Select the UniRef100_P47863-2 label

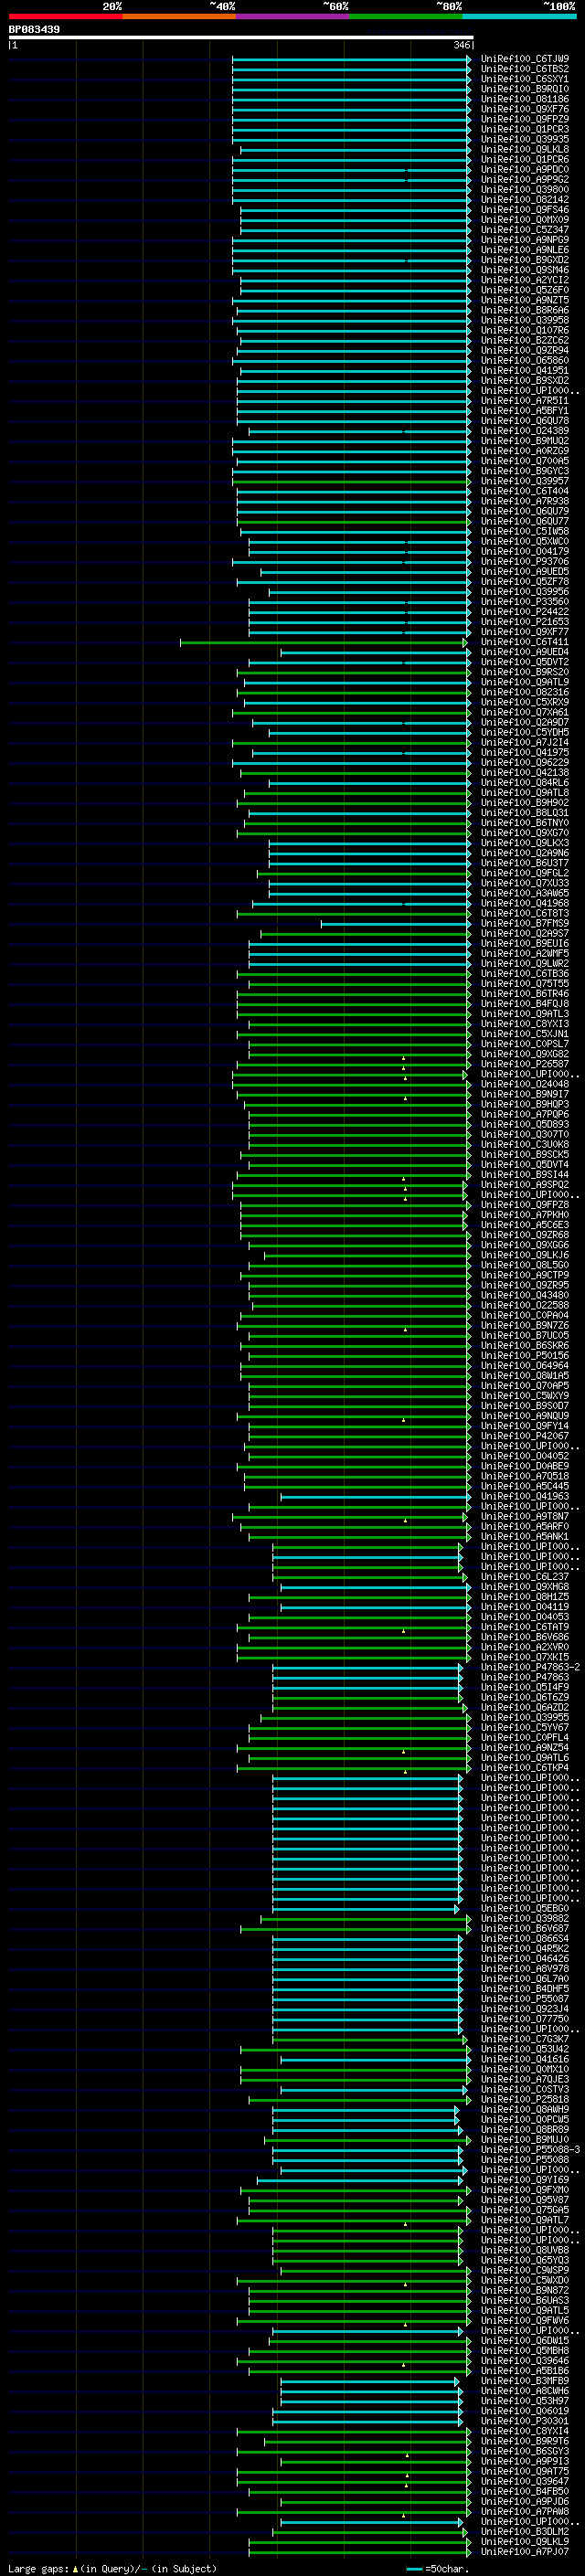click(531, 1667)
